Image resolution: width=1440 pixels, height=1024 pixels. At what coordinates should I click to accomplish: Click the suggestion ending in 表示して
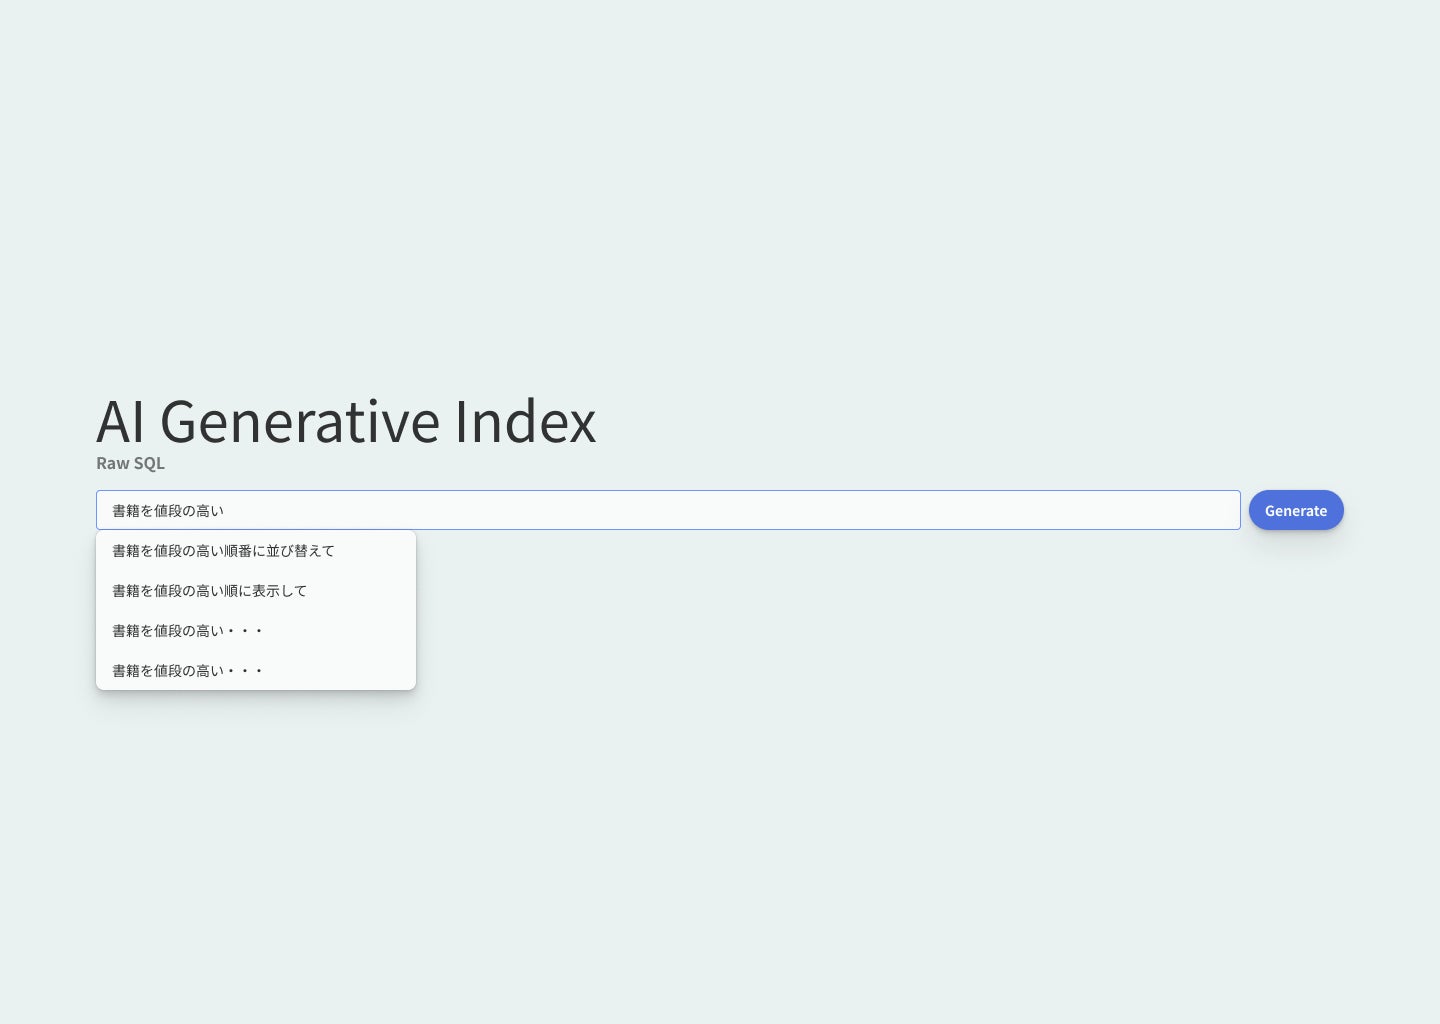[x=210, y=591]
